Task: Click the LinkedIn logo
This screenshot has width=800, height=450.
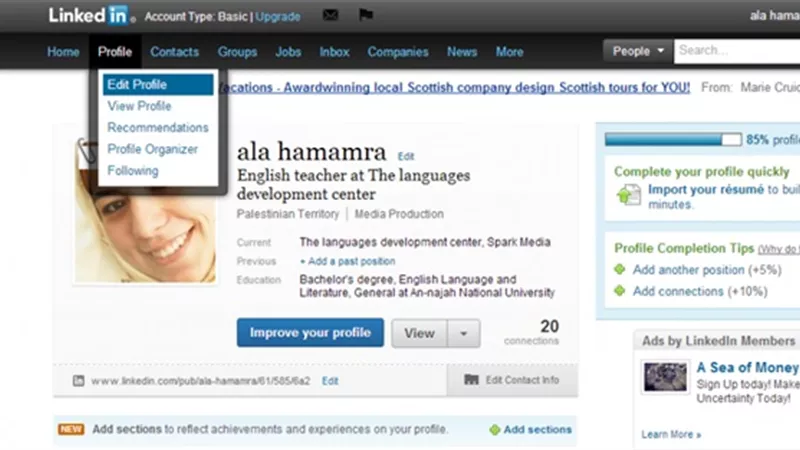Action: pyautogui.click(x=92, y=15)
